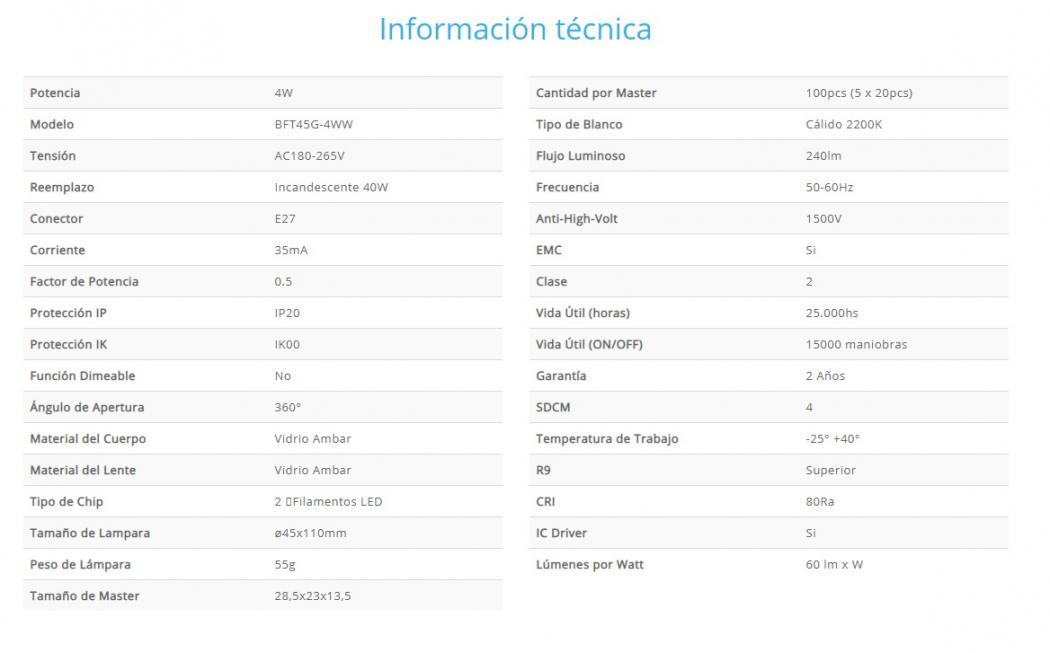Click the Cantidad por Master value
Image resolution: width=1050 pixels, height=653 pixels.
pyautogui.click(x=858, y=93)
